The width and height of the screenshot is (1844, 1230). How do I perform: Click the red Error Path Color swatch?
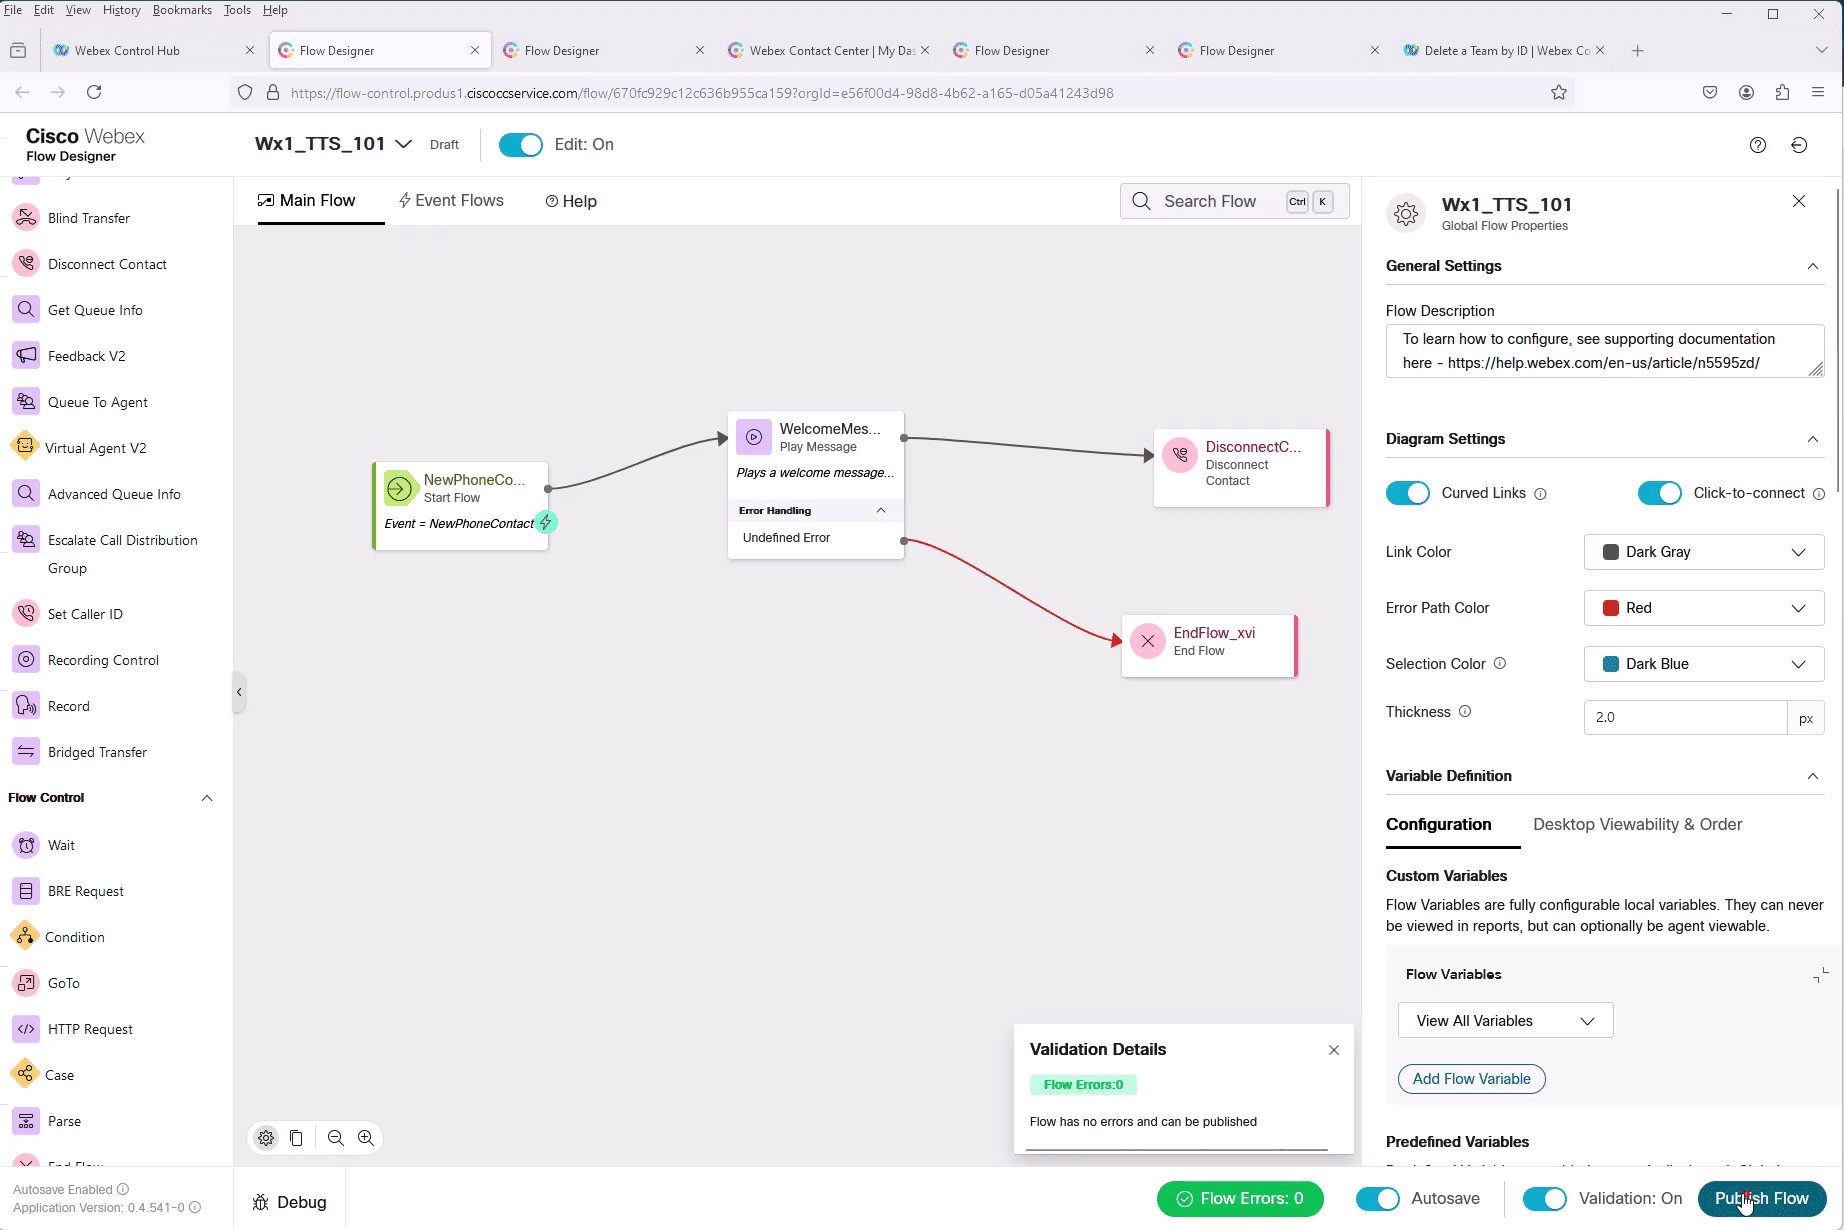[x=1611, y=608]
